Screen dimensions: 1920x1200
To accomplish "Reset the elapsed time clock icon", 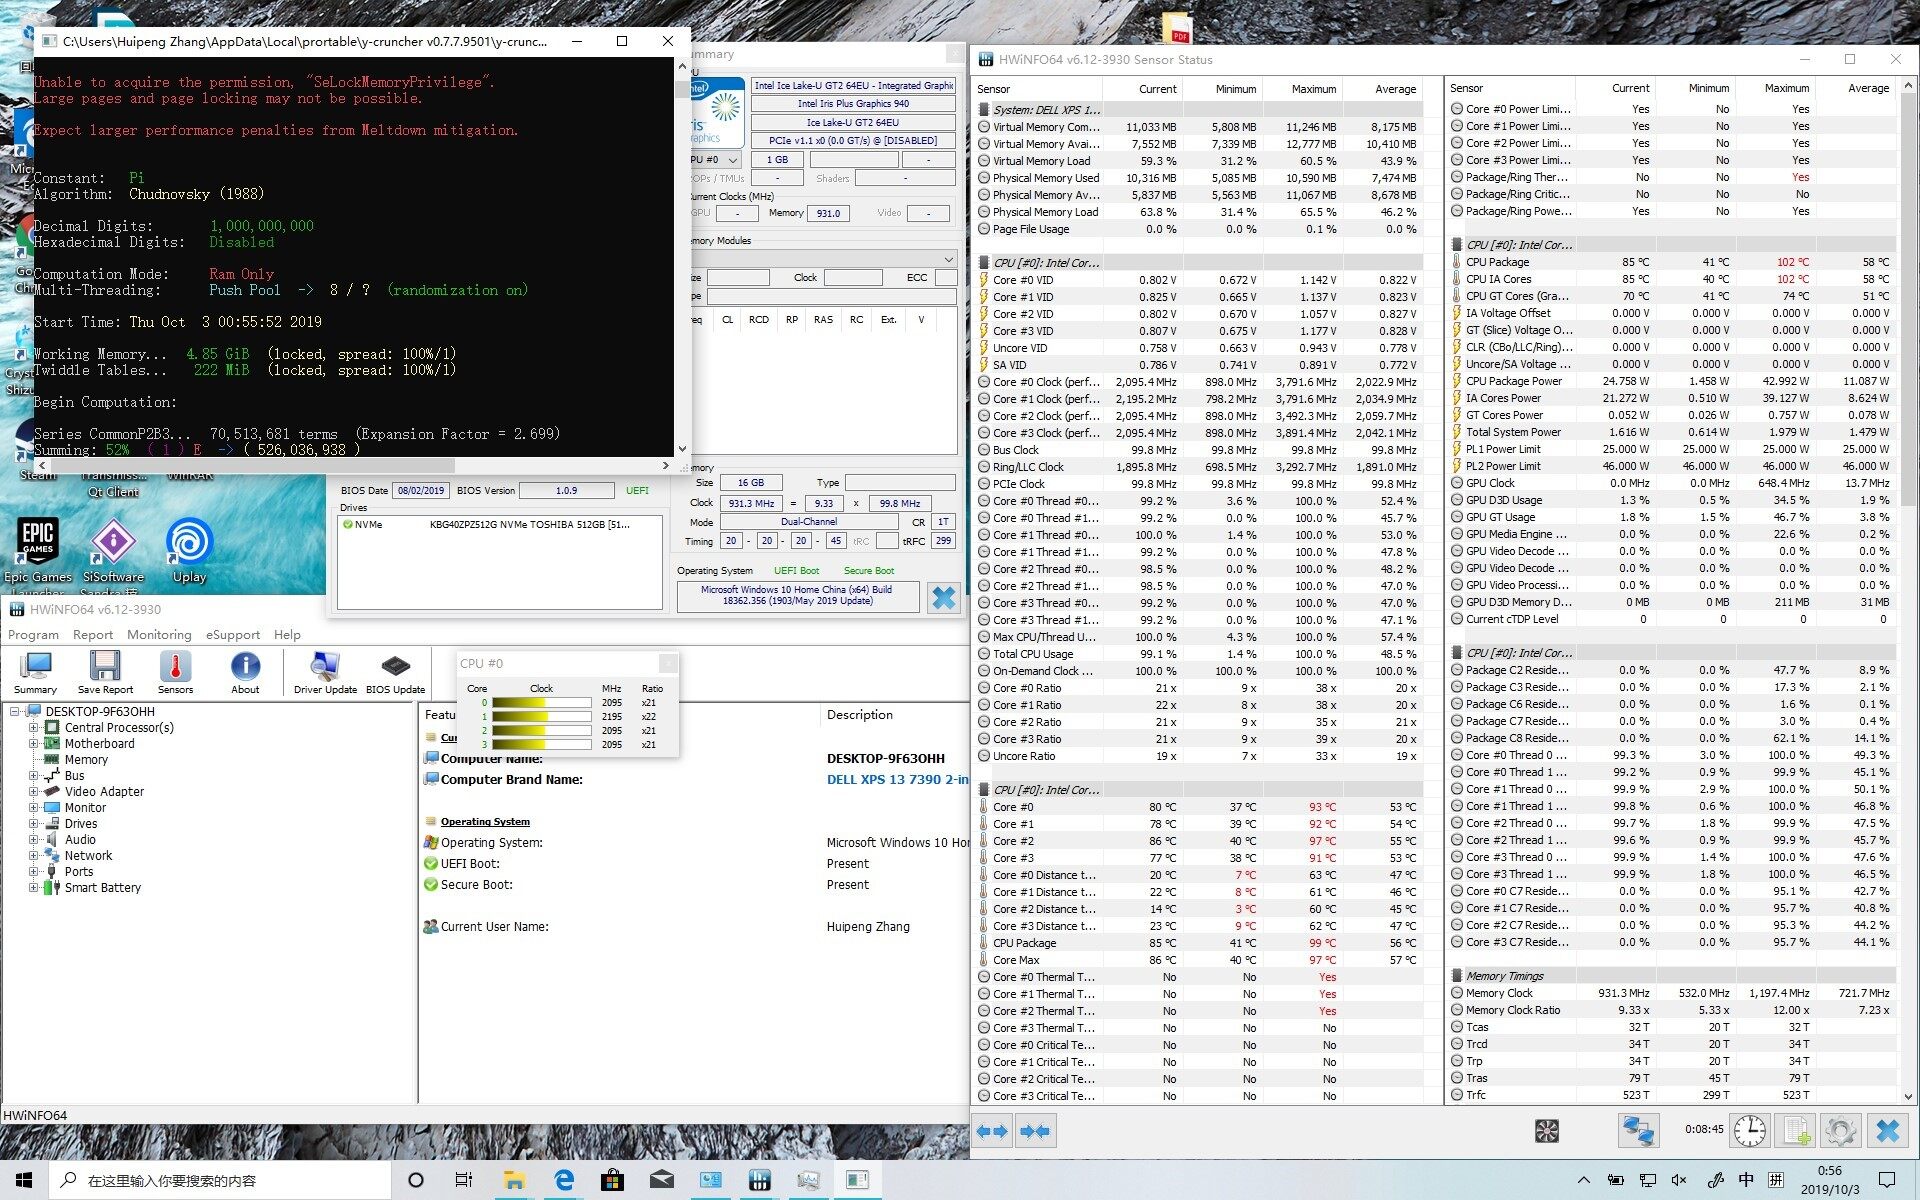I will pos(1749,1131).
